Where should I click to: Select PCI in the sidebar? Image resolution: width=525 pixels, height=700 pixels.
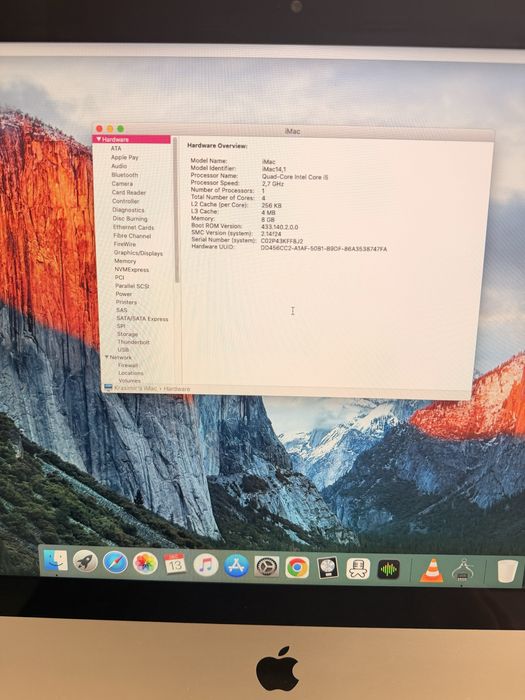119,278
